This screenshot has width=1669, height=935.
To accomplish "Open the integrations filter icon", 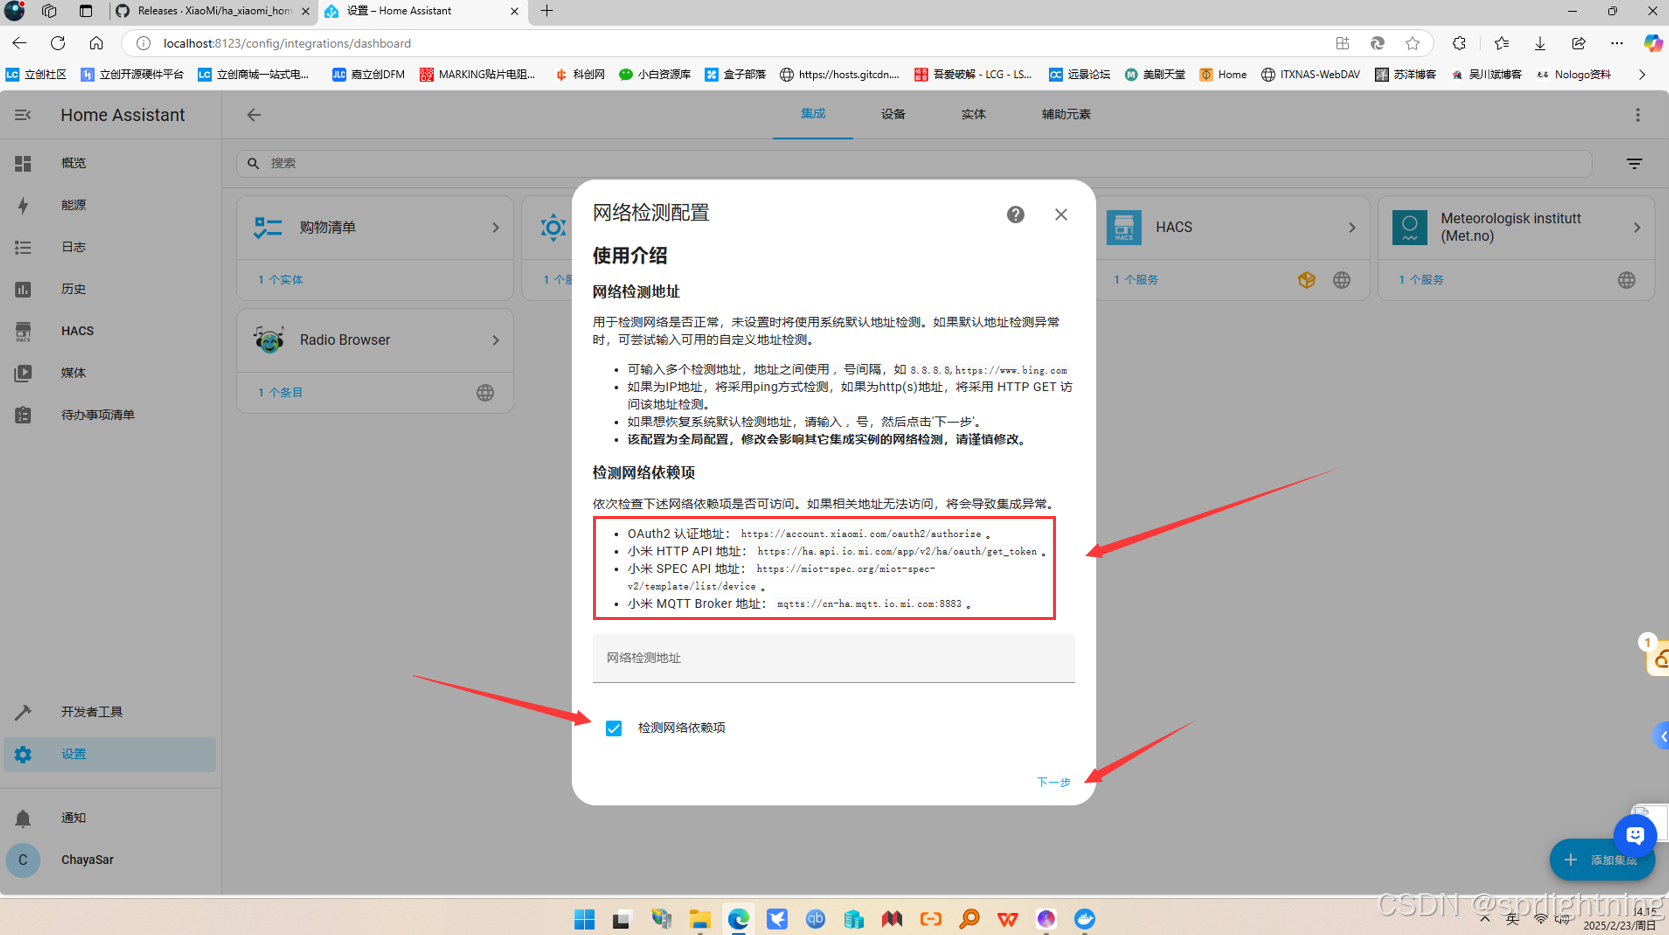I will point(1634,163).
